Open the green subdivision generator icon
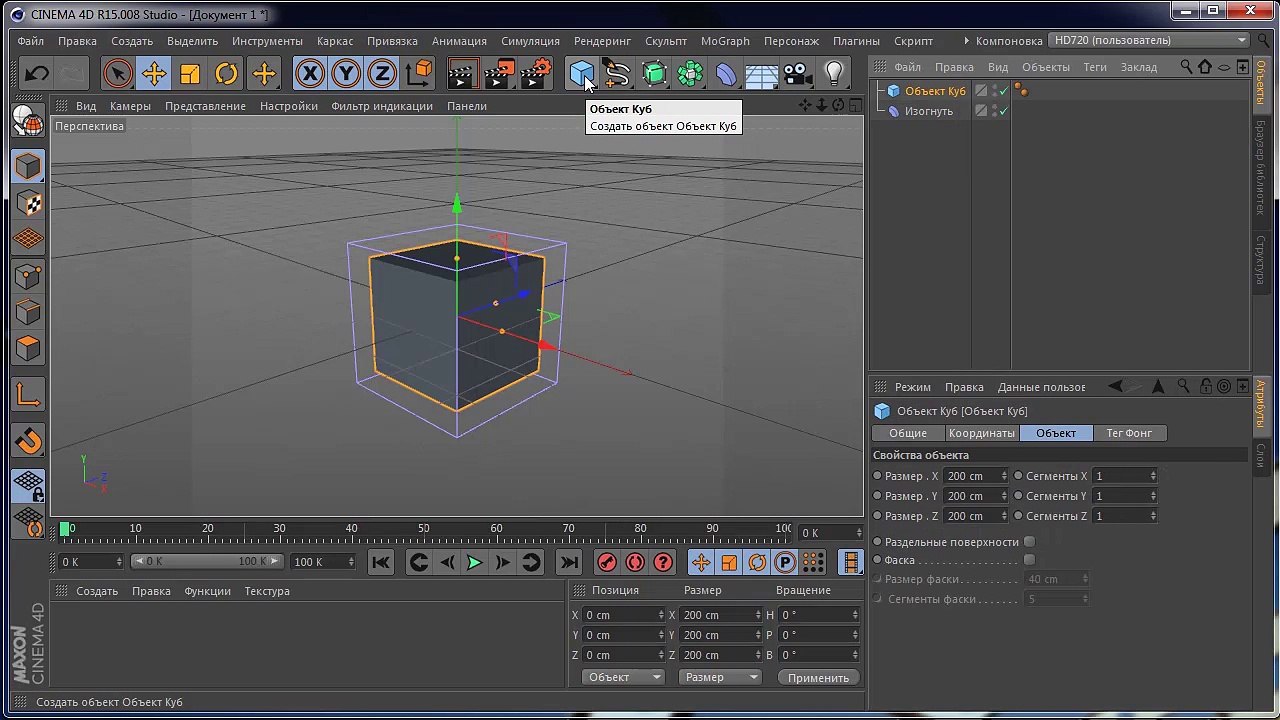The image size is (1280, 720). (x=654, y=73)
